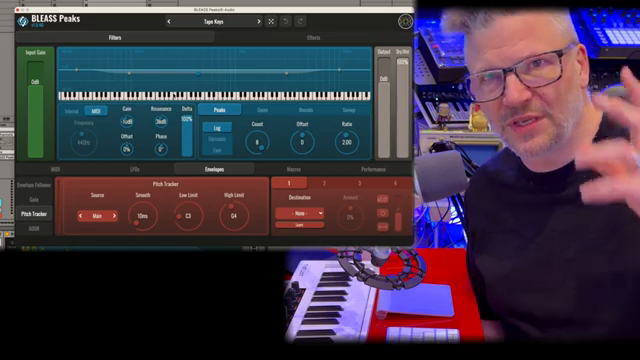Click the redo arrow icon
640x360 pixels.
click(x=300, y=22)
